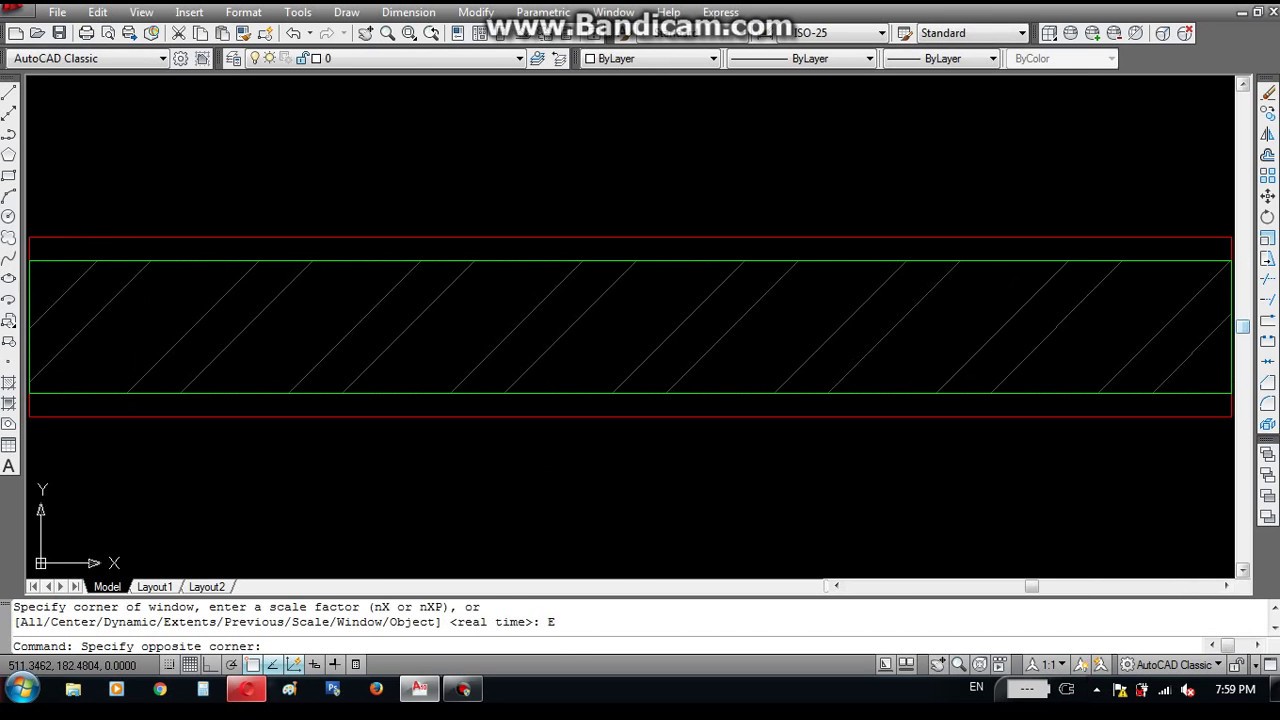Open the Windows Start button
1280x720 pixels.
click(x=22, y=689)
